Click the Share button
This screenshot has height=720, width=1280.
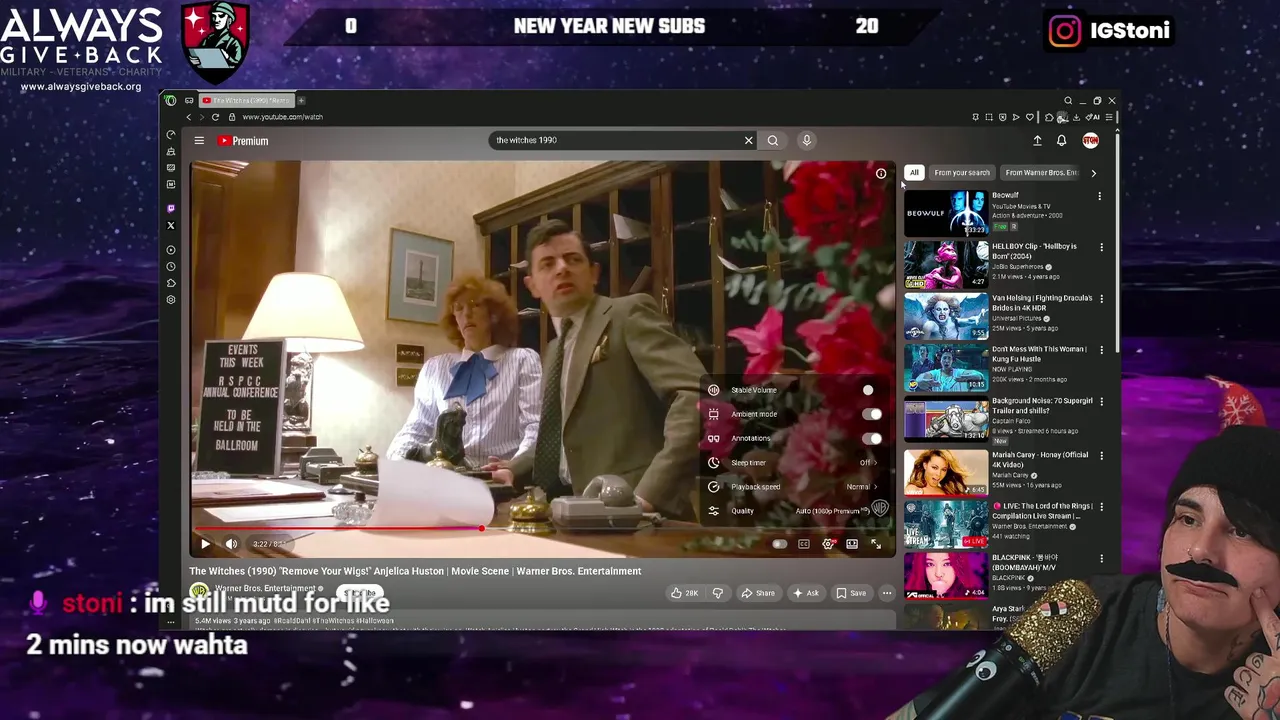(757, 593)
